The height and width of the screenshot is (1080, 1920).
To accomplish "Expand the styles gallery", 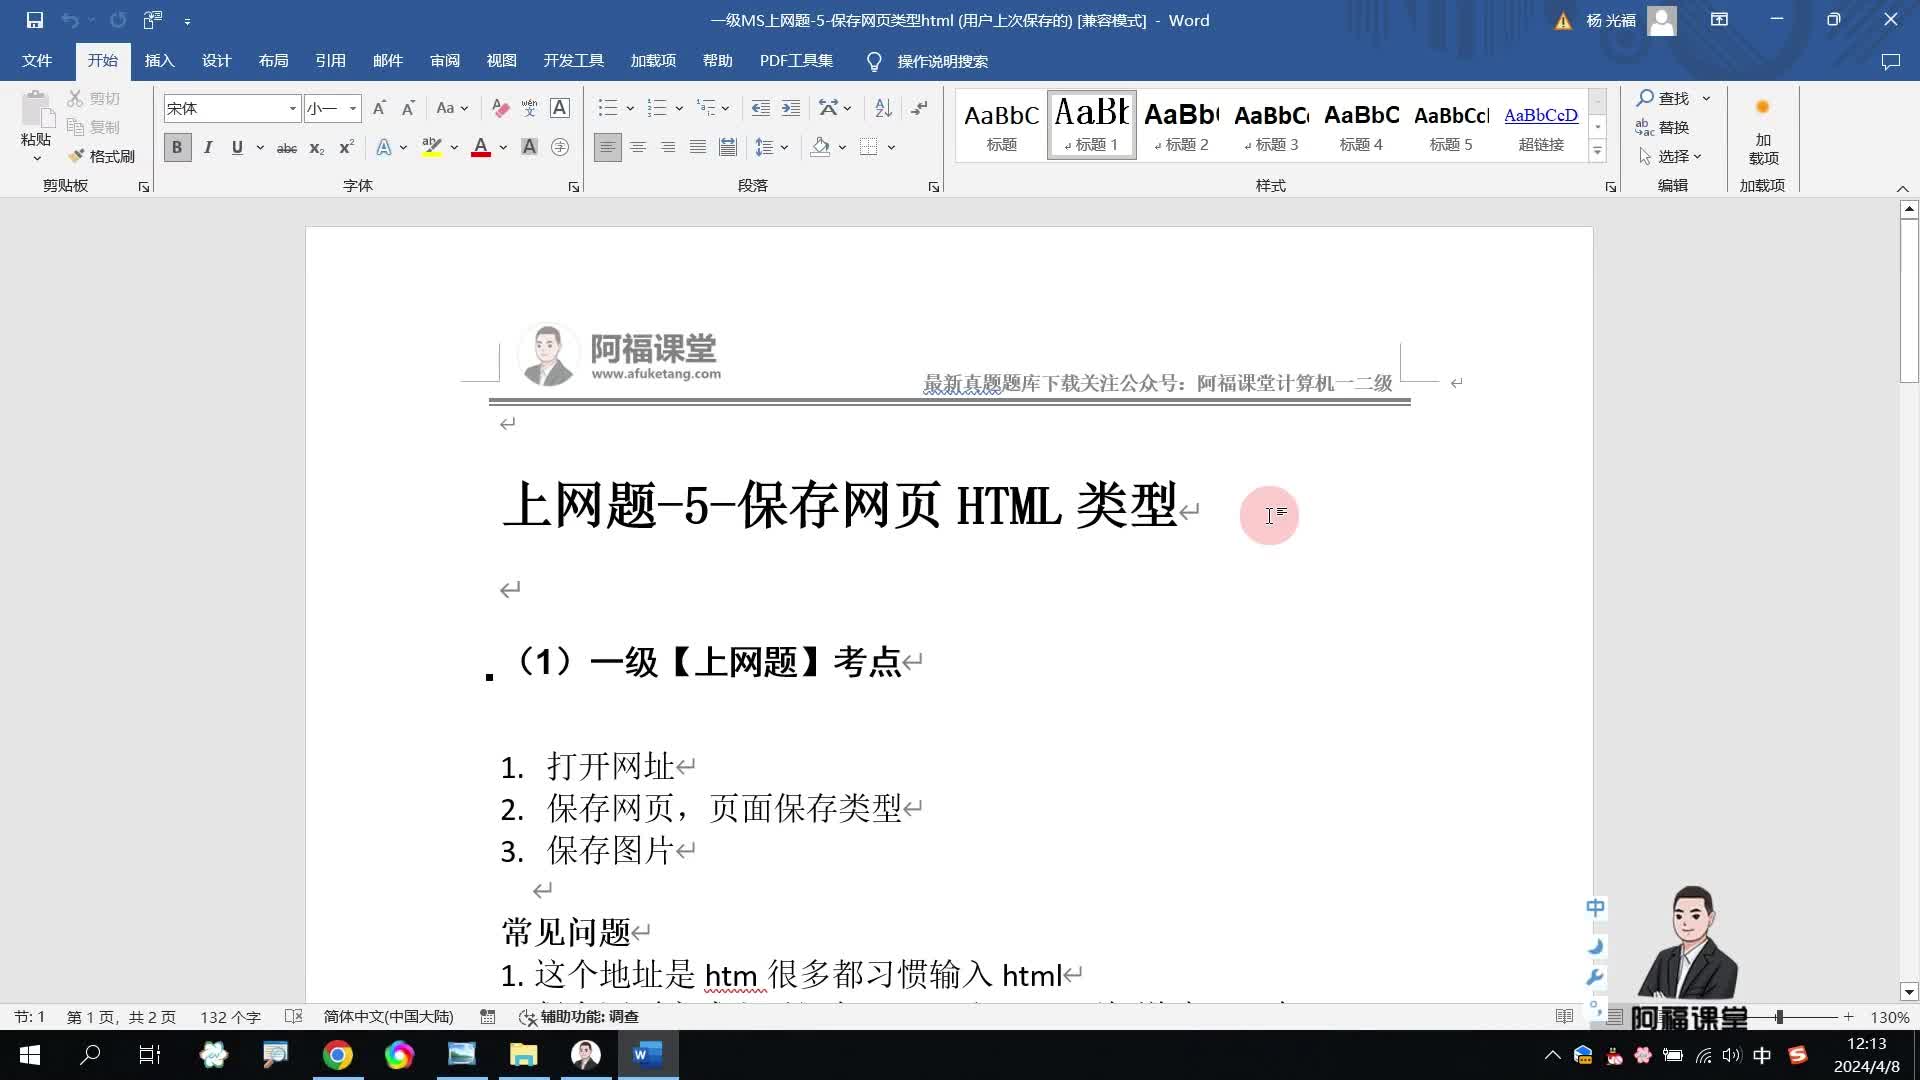I will coord(1597,151).
